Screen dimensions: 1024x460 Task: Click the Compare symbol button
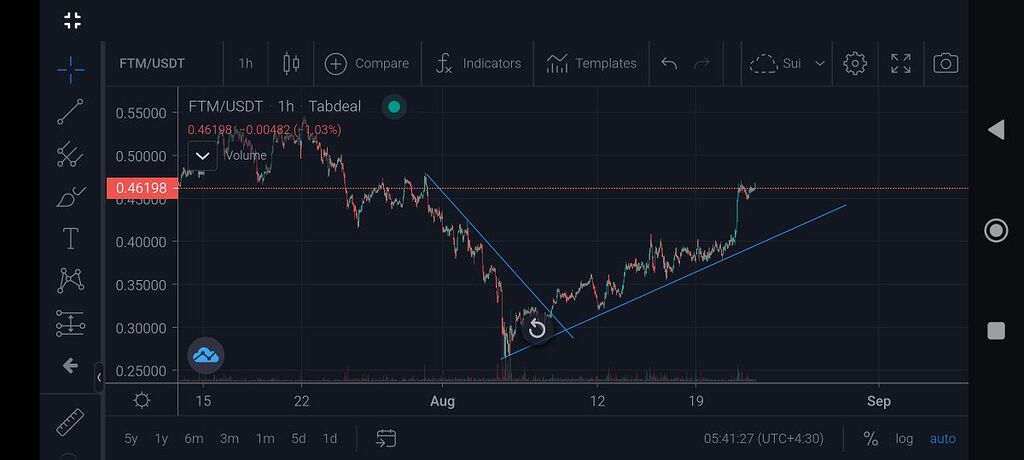(367, 64)
